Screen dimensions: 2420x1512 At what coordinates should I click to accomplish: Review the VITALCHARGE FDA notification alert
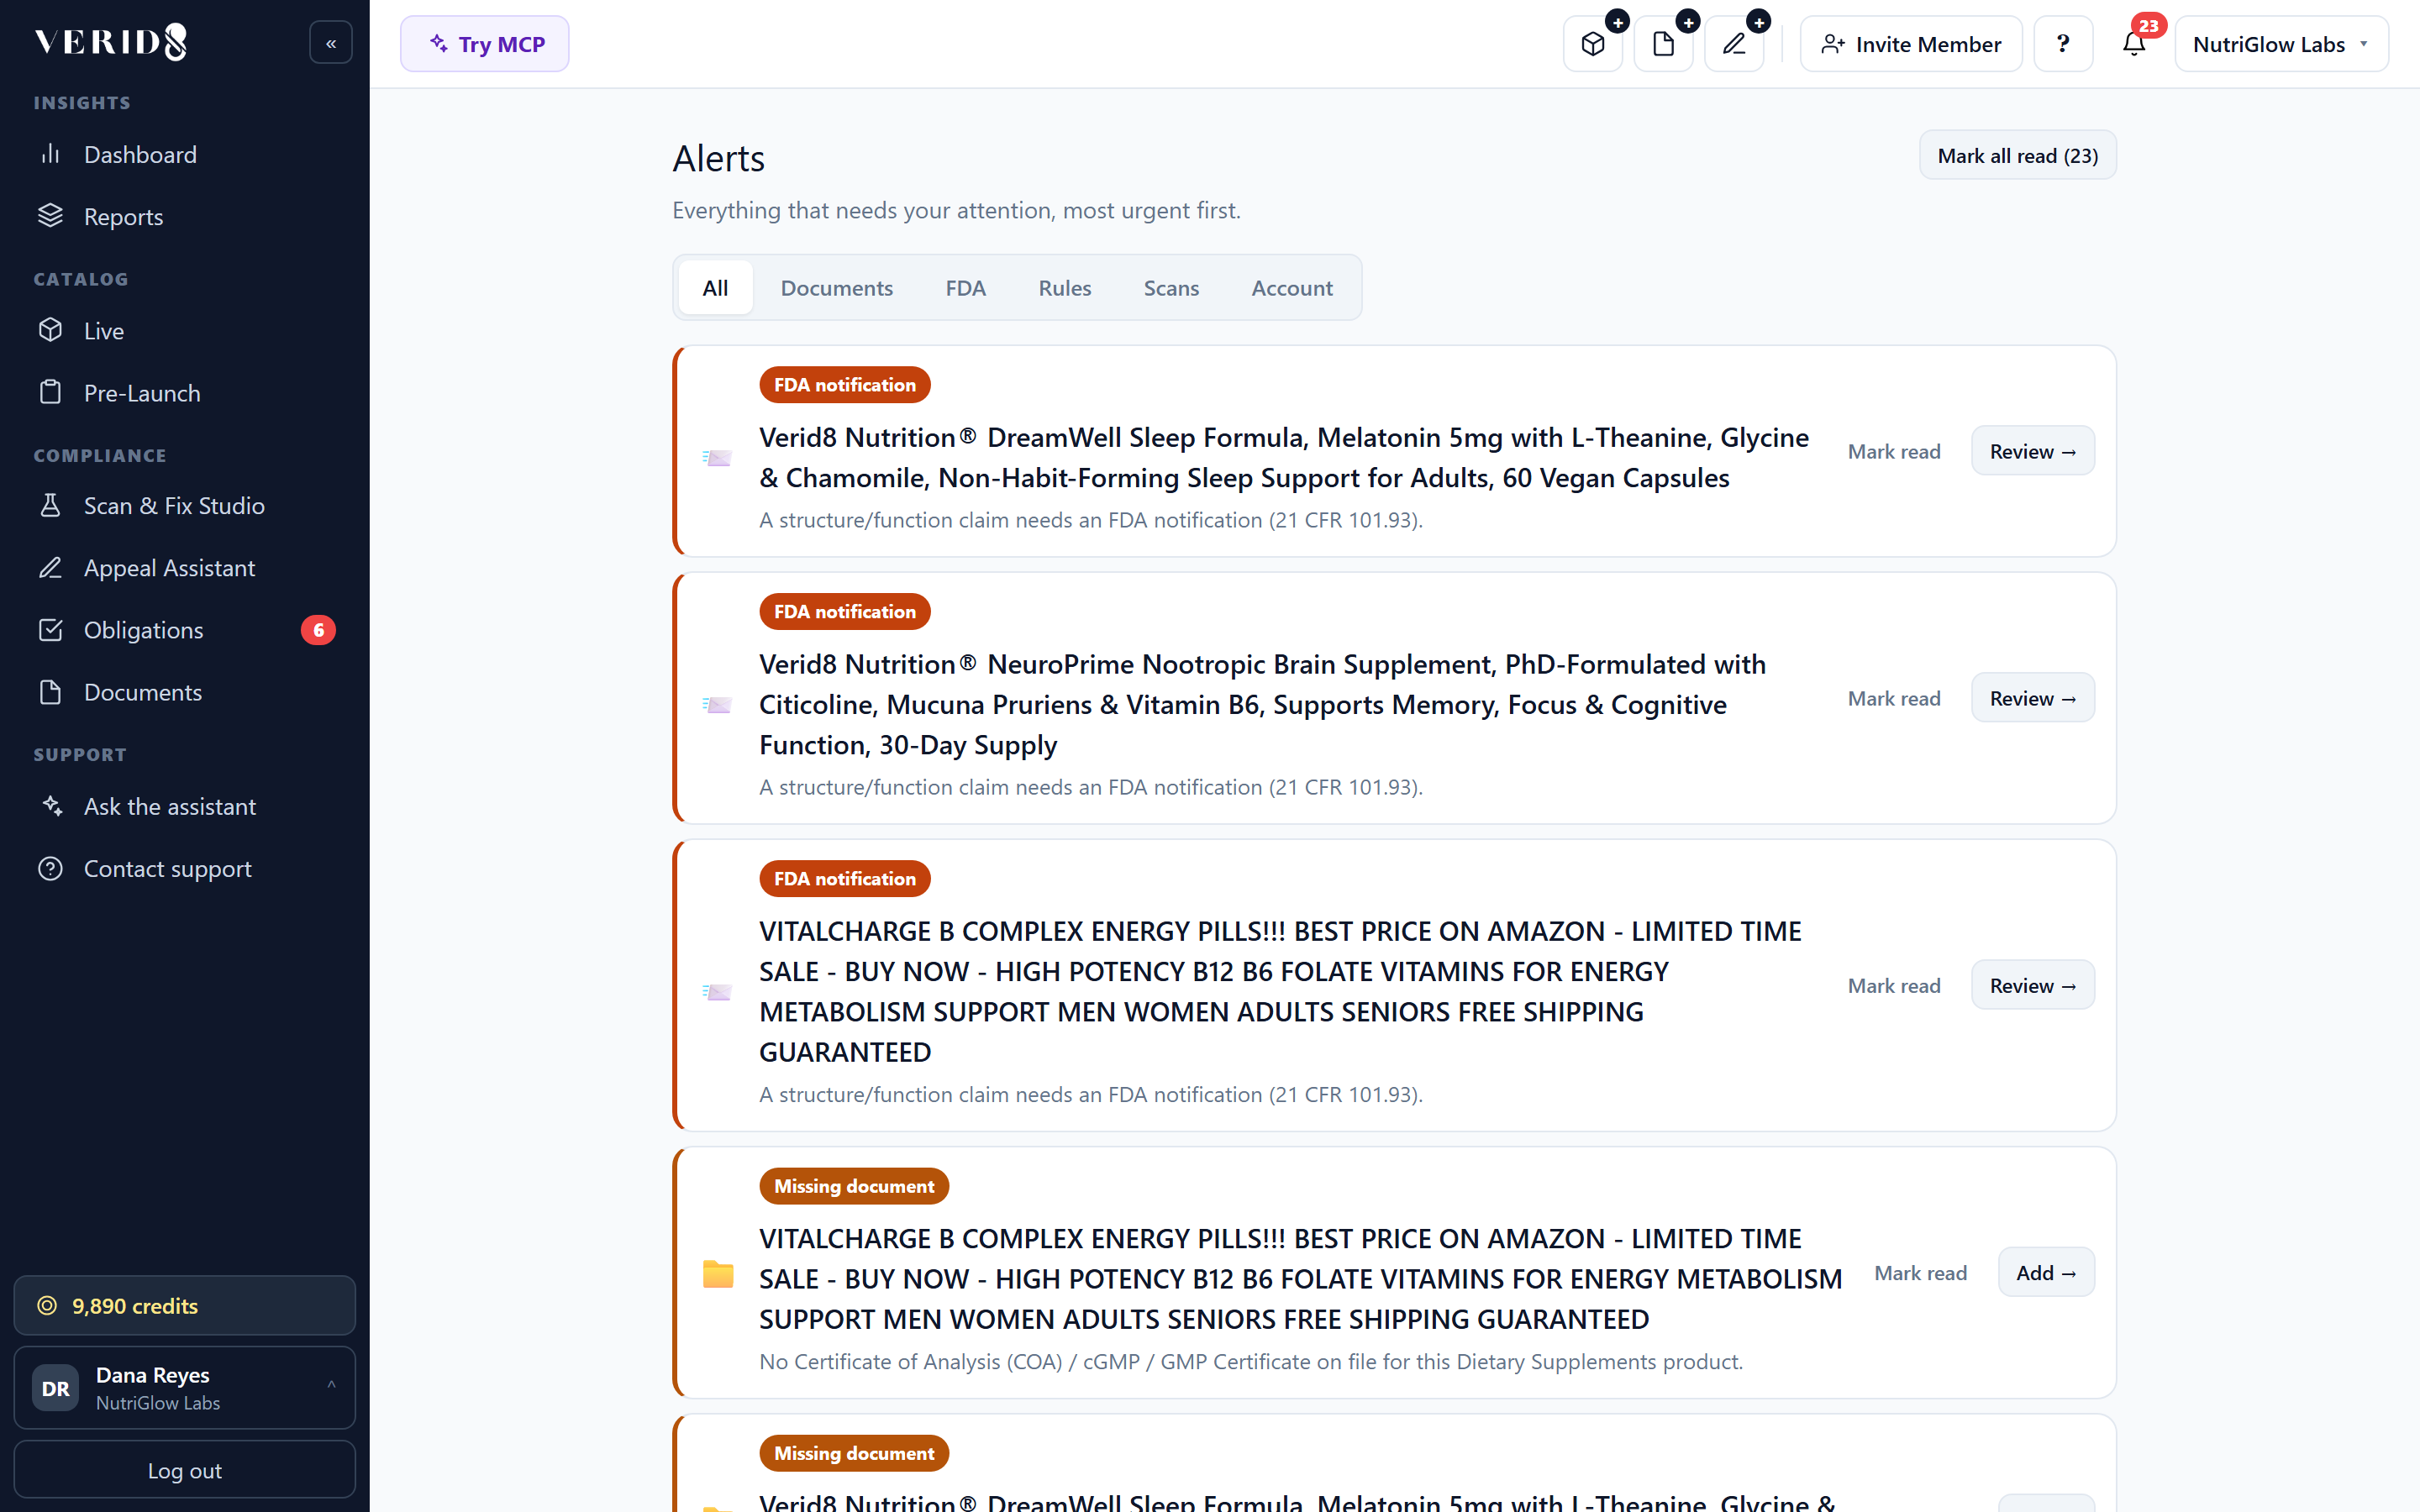pyautogui.click(x=2032, y=985)
